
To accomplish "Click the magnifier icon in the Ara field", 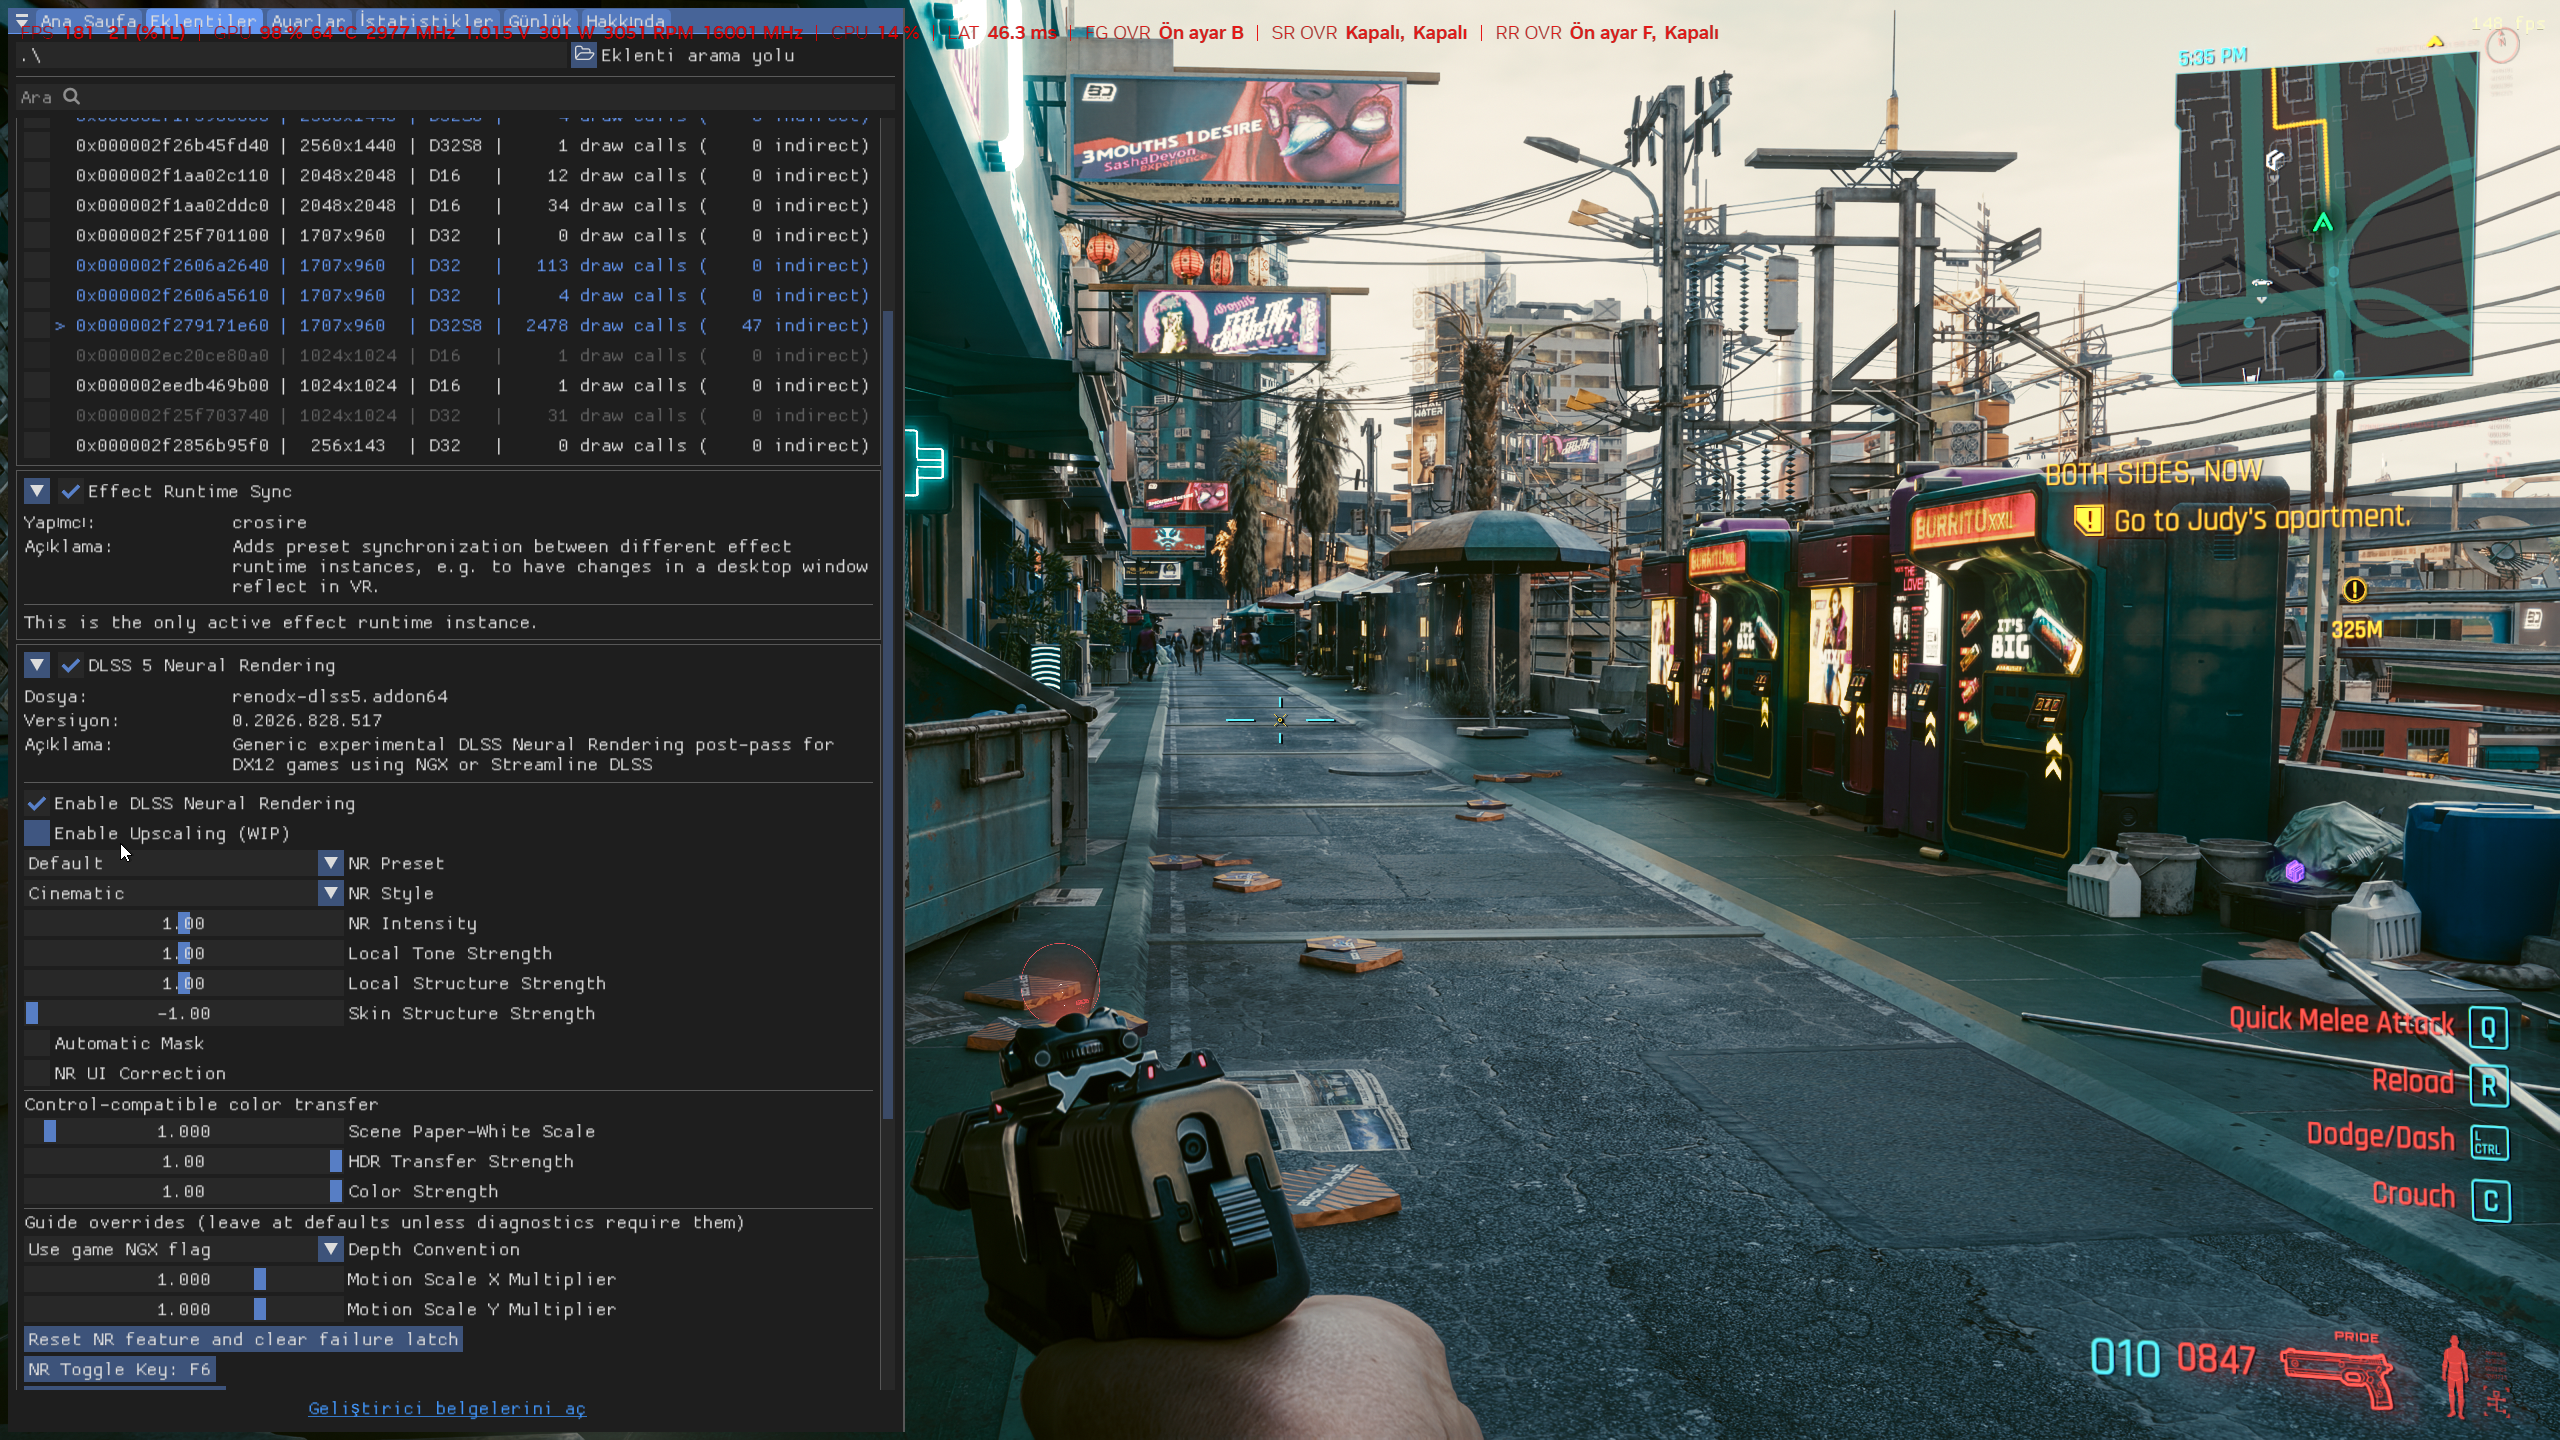I will [x=71, y=97].
